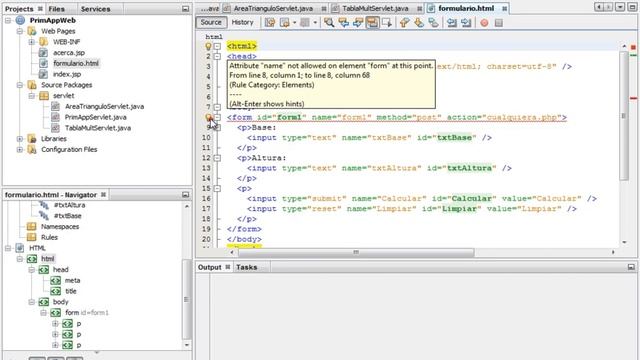
Task: Open the Files tab
Action: pos(56,9)
